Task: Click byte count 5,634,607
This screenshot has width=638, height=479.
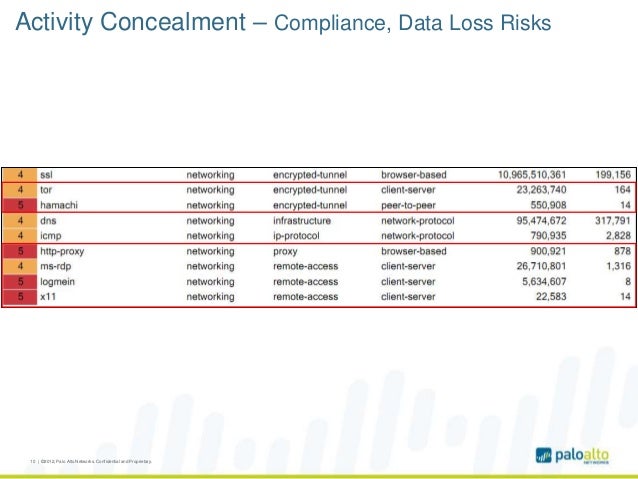Action: [544, 282]
